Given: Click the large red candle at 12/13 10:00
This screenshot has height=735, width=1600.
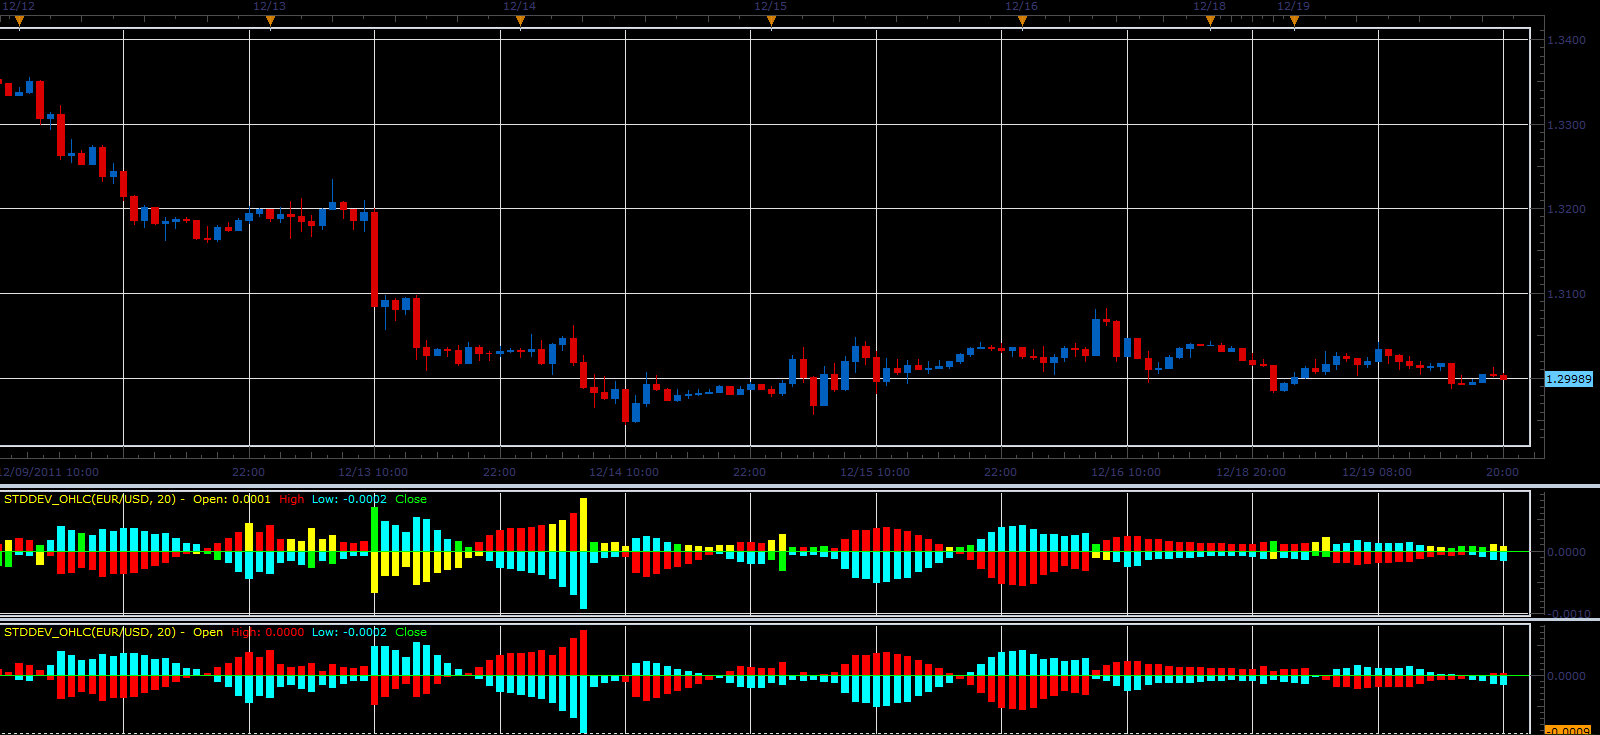Looking at the screenshot, I should (x=374, y=259).
